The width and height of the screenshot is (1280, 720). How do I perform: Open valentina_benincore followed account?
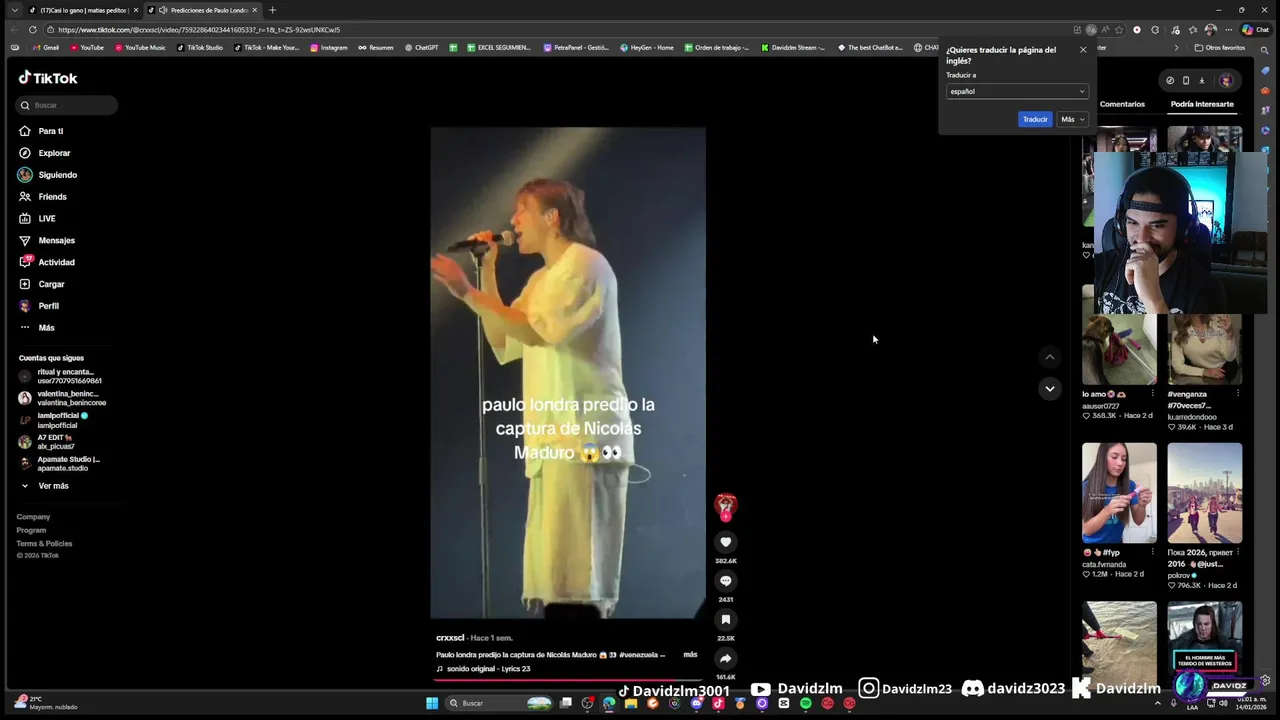[62, 398]
